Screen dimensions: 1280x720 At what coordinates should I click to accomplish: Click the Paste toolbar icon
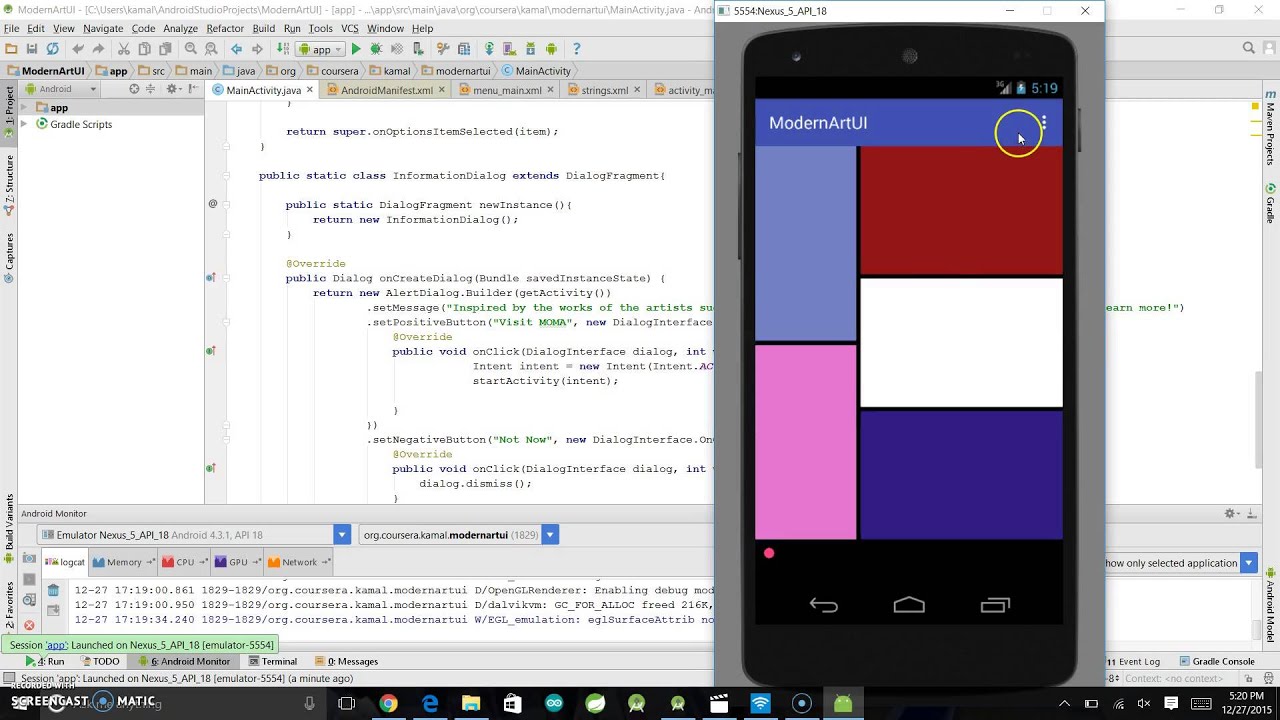coord(165,49)
